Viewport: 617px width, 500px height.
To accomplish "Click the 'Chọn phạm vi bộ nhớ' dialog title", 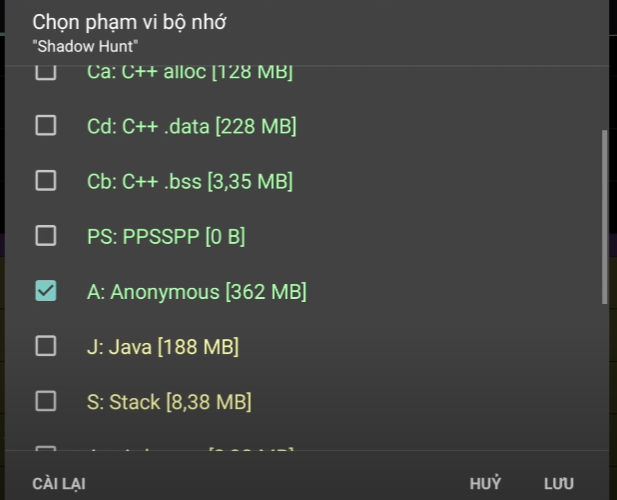I will click(x=129, y=22).
